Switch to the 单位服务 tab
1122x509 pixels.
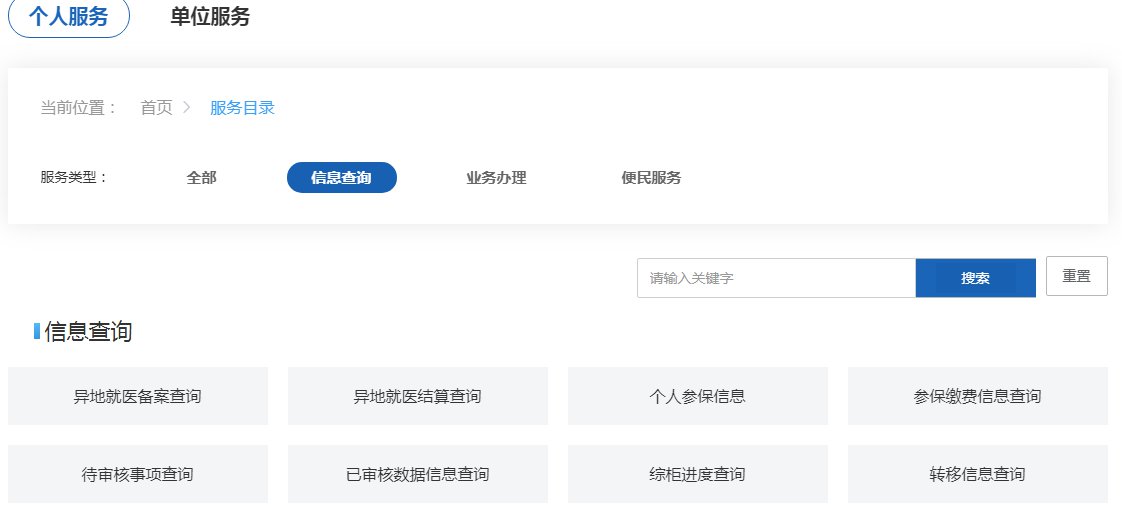[210, 18]
